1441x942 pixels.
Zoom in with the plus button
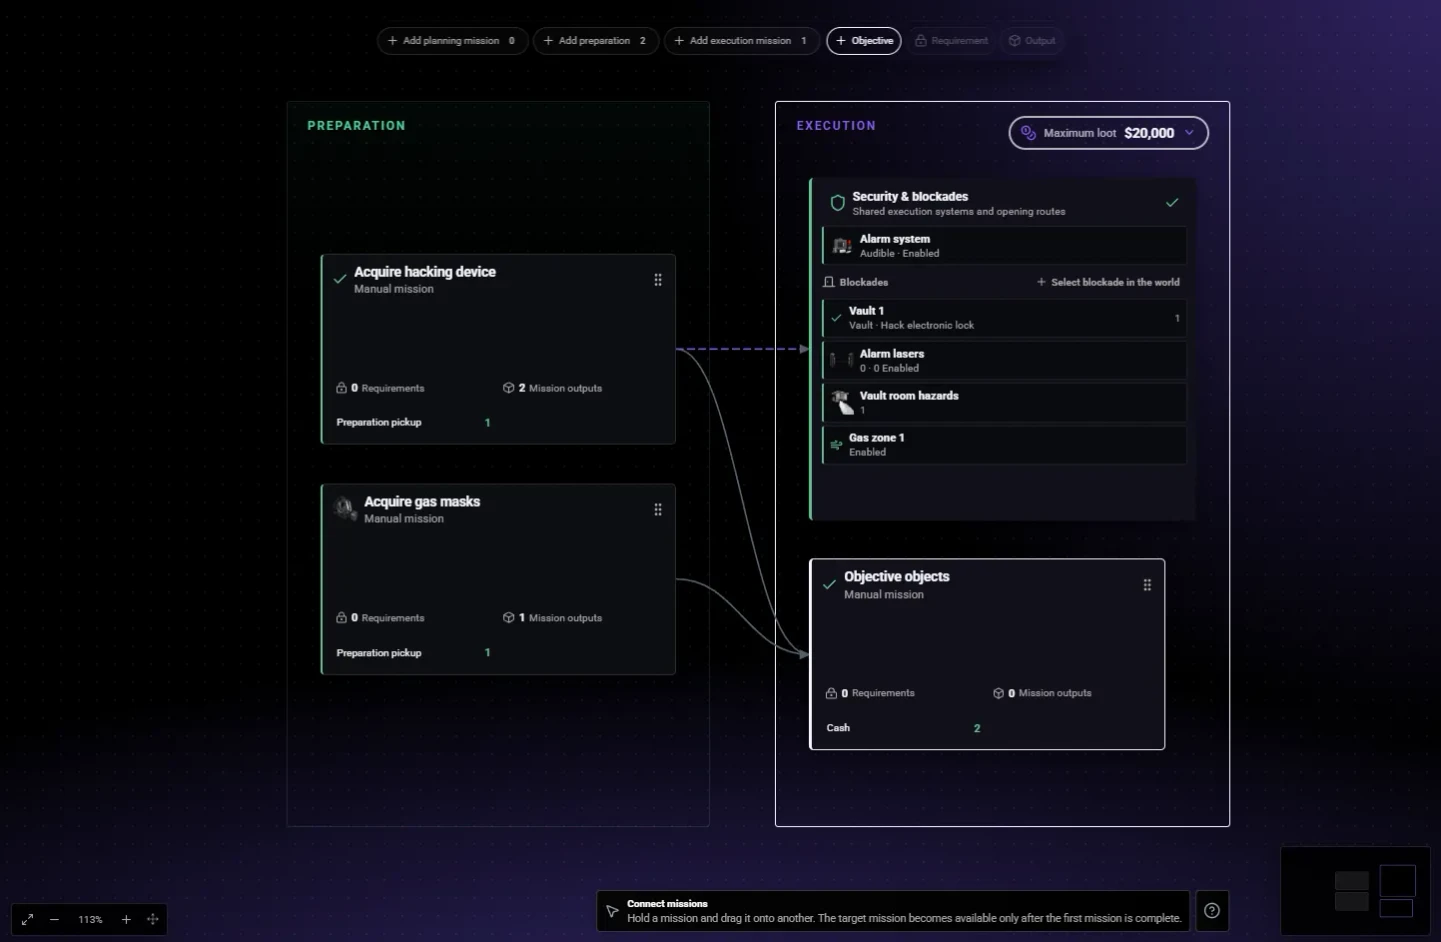pyautogui.click(x=126, y=919)
